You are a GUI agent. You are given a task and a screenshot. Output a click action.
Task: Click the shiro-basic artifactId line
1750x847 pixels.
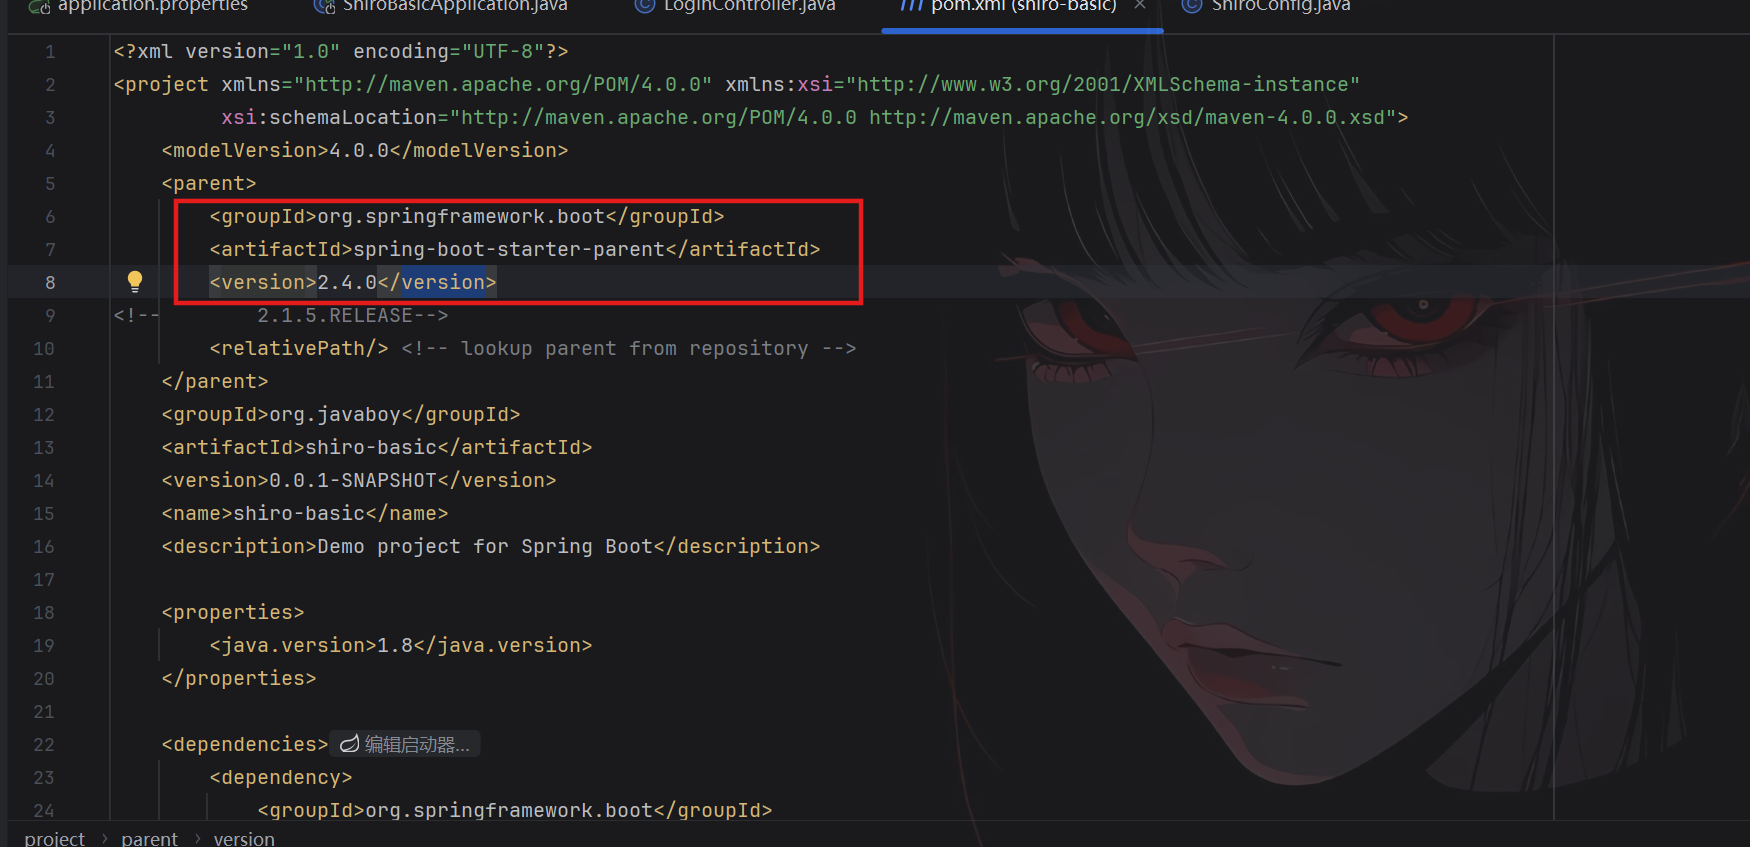[377, 447]
